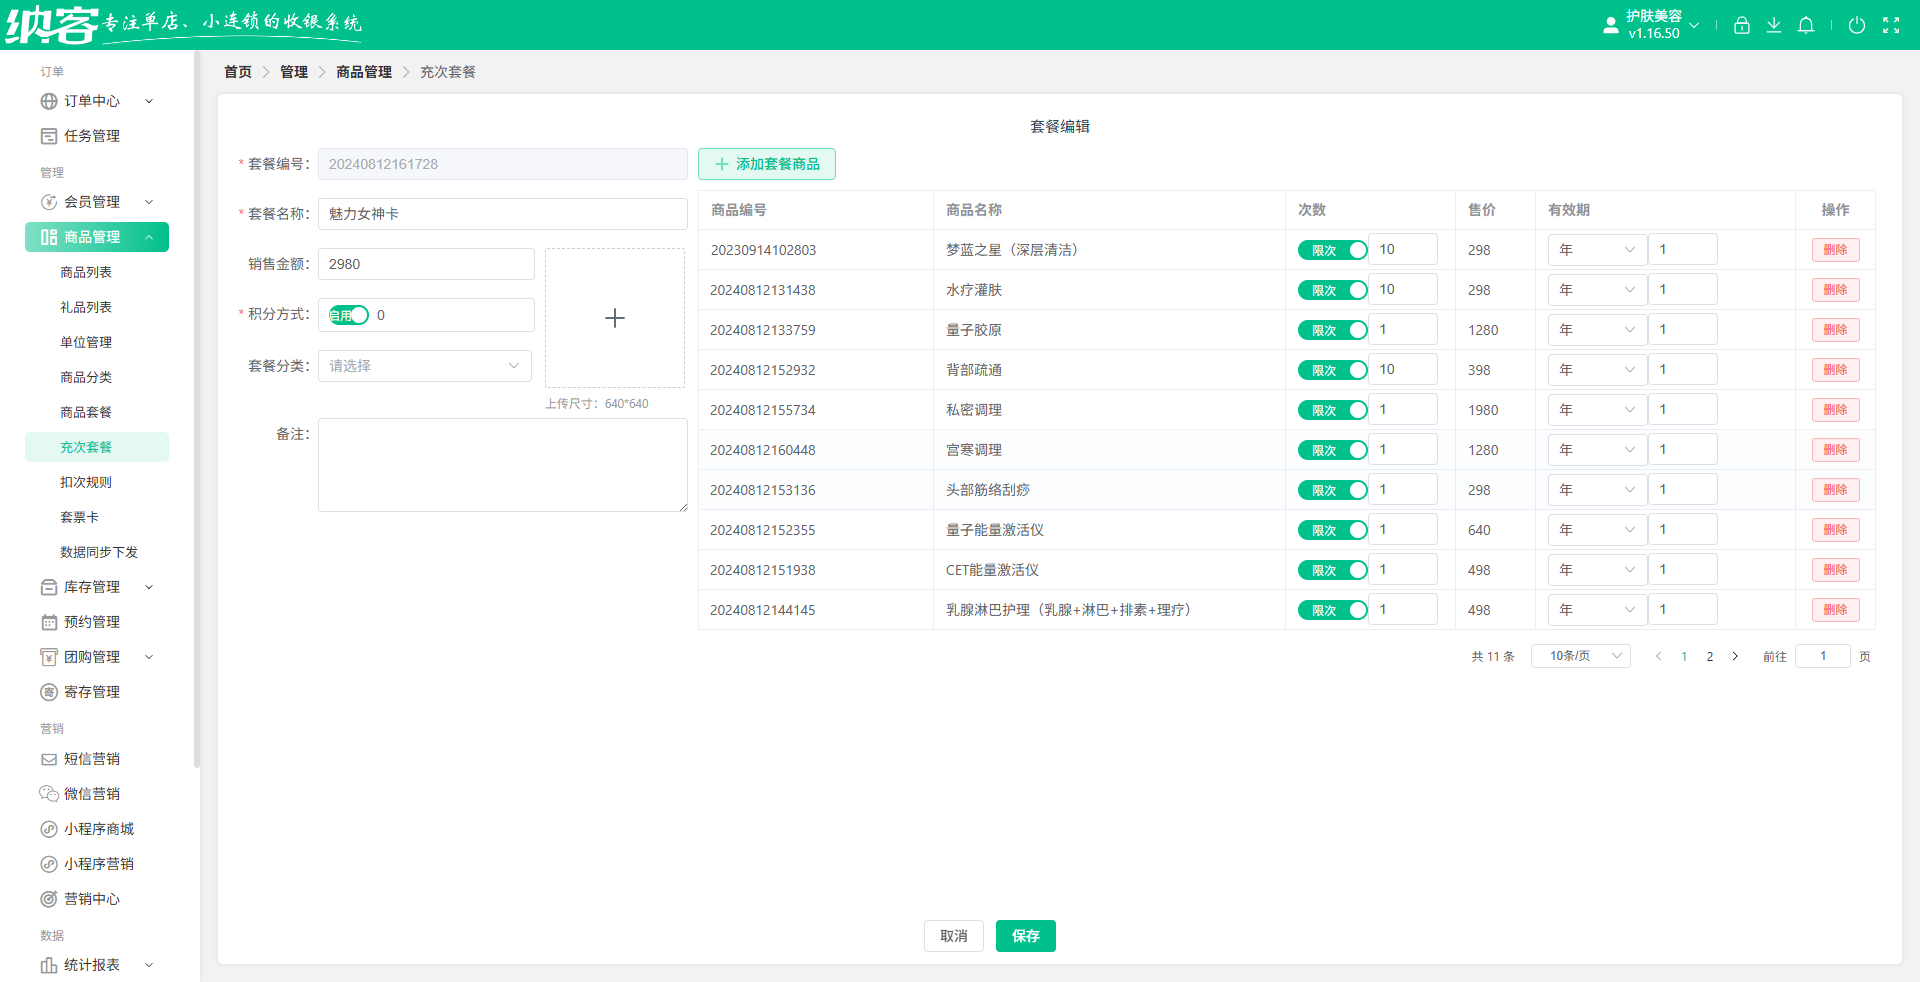Click the 套餐名称 input field
This screenshot has height=982, width=1920.
point(503,214)
